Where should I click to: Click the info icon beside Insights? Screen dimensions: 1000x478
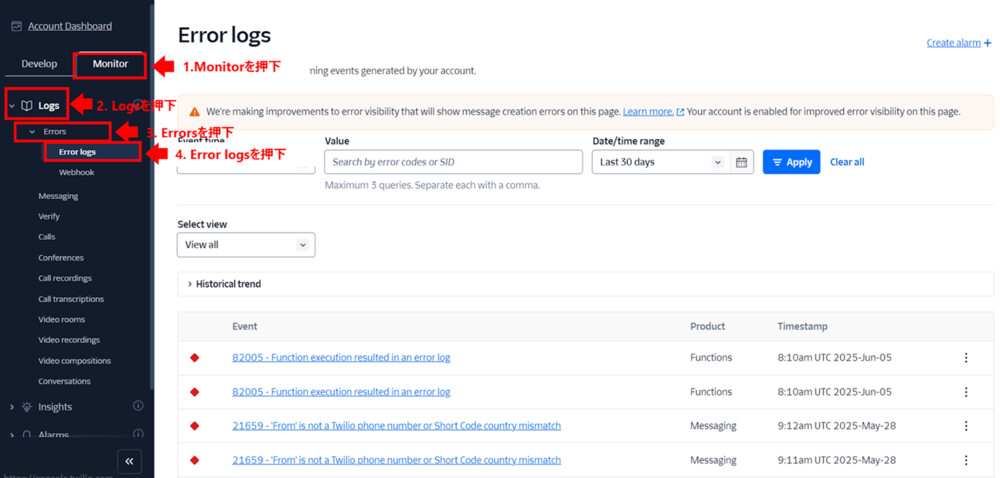click(x=138, y=406)
